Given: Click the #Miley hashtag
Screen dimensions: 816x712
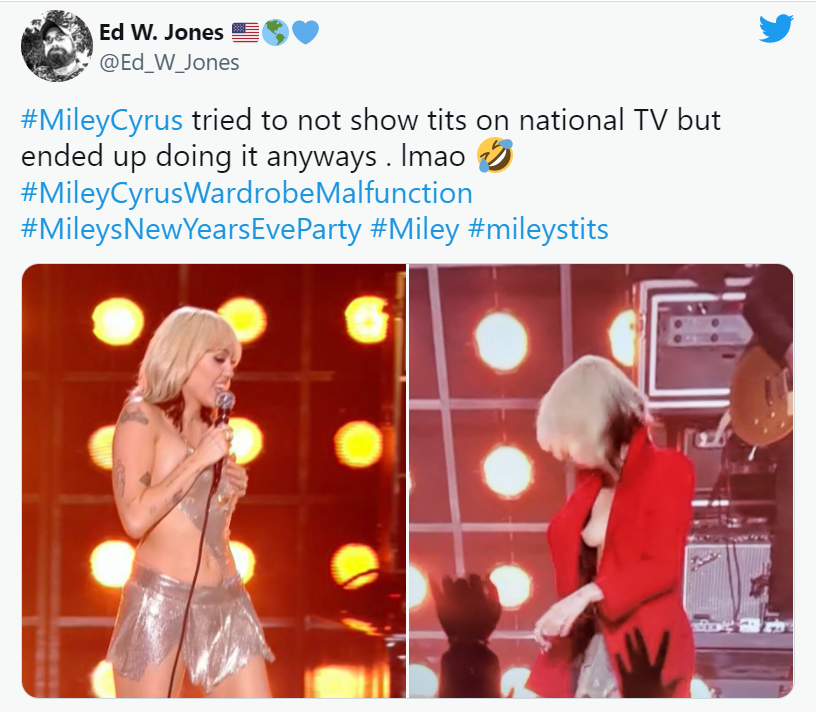Looking at the screenshot, I should point(415,230).
